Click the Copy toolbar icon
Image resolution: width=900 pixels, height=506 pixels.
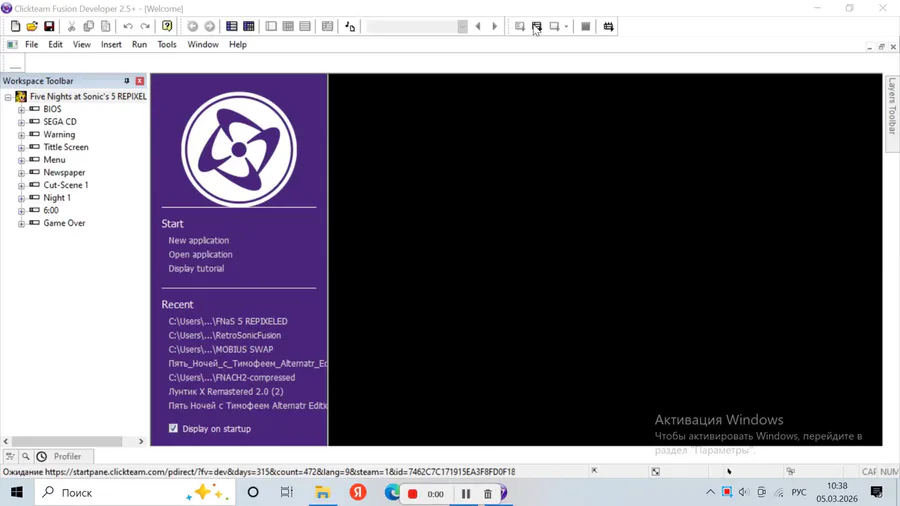click(x=88, y=26)
